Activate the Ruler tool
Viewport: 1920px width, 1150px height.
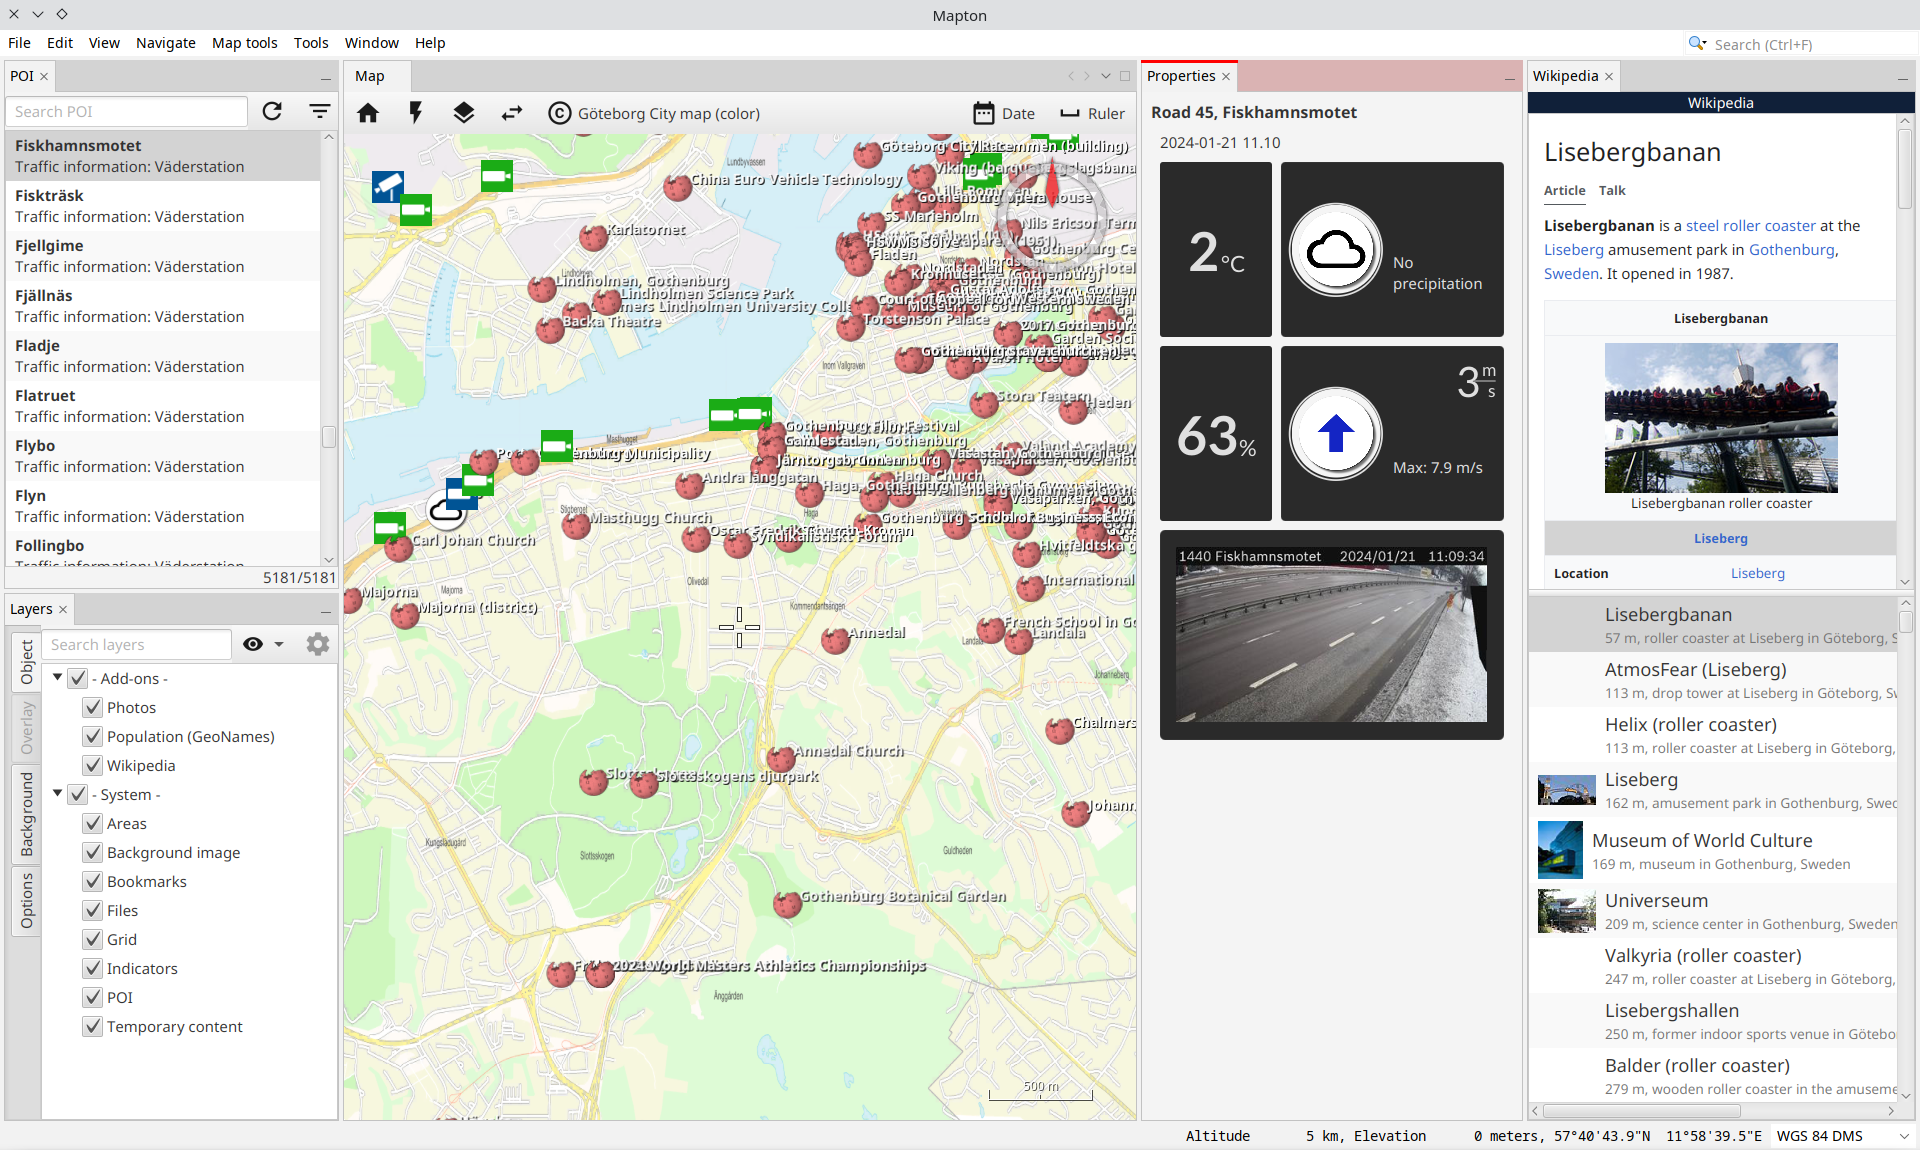pos(1092,113)
